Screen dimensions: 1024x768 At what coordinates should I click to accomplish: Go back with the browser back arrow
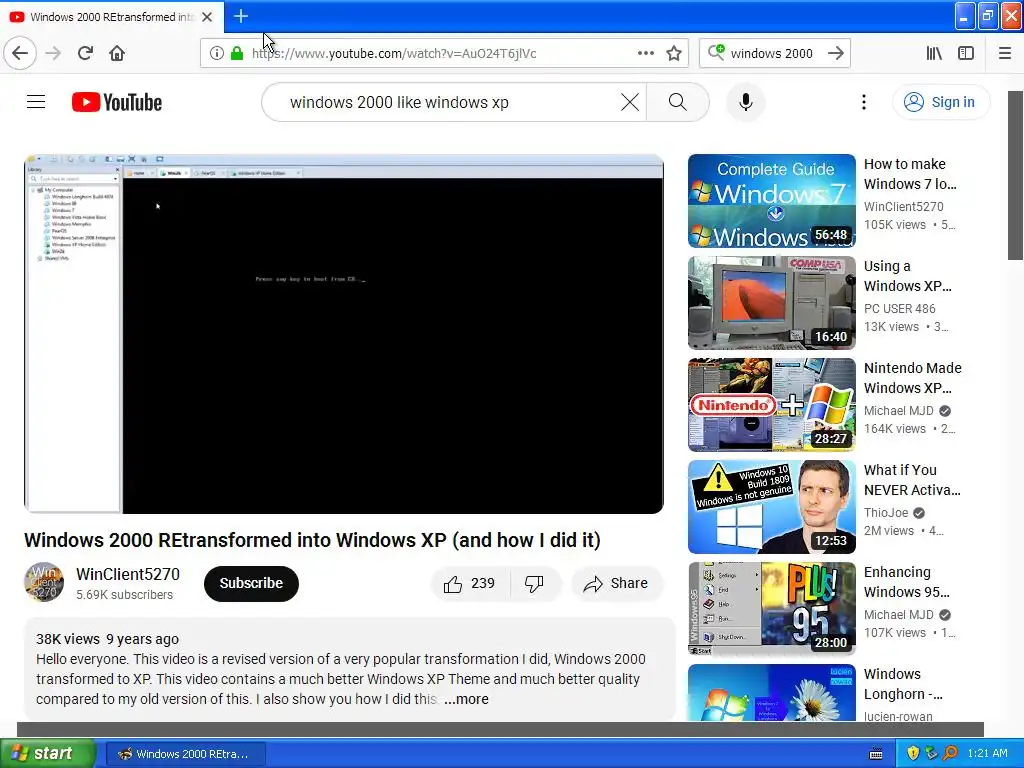tap(20, 53)
